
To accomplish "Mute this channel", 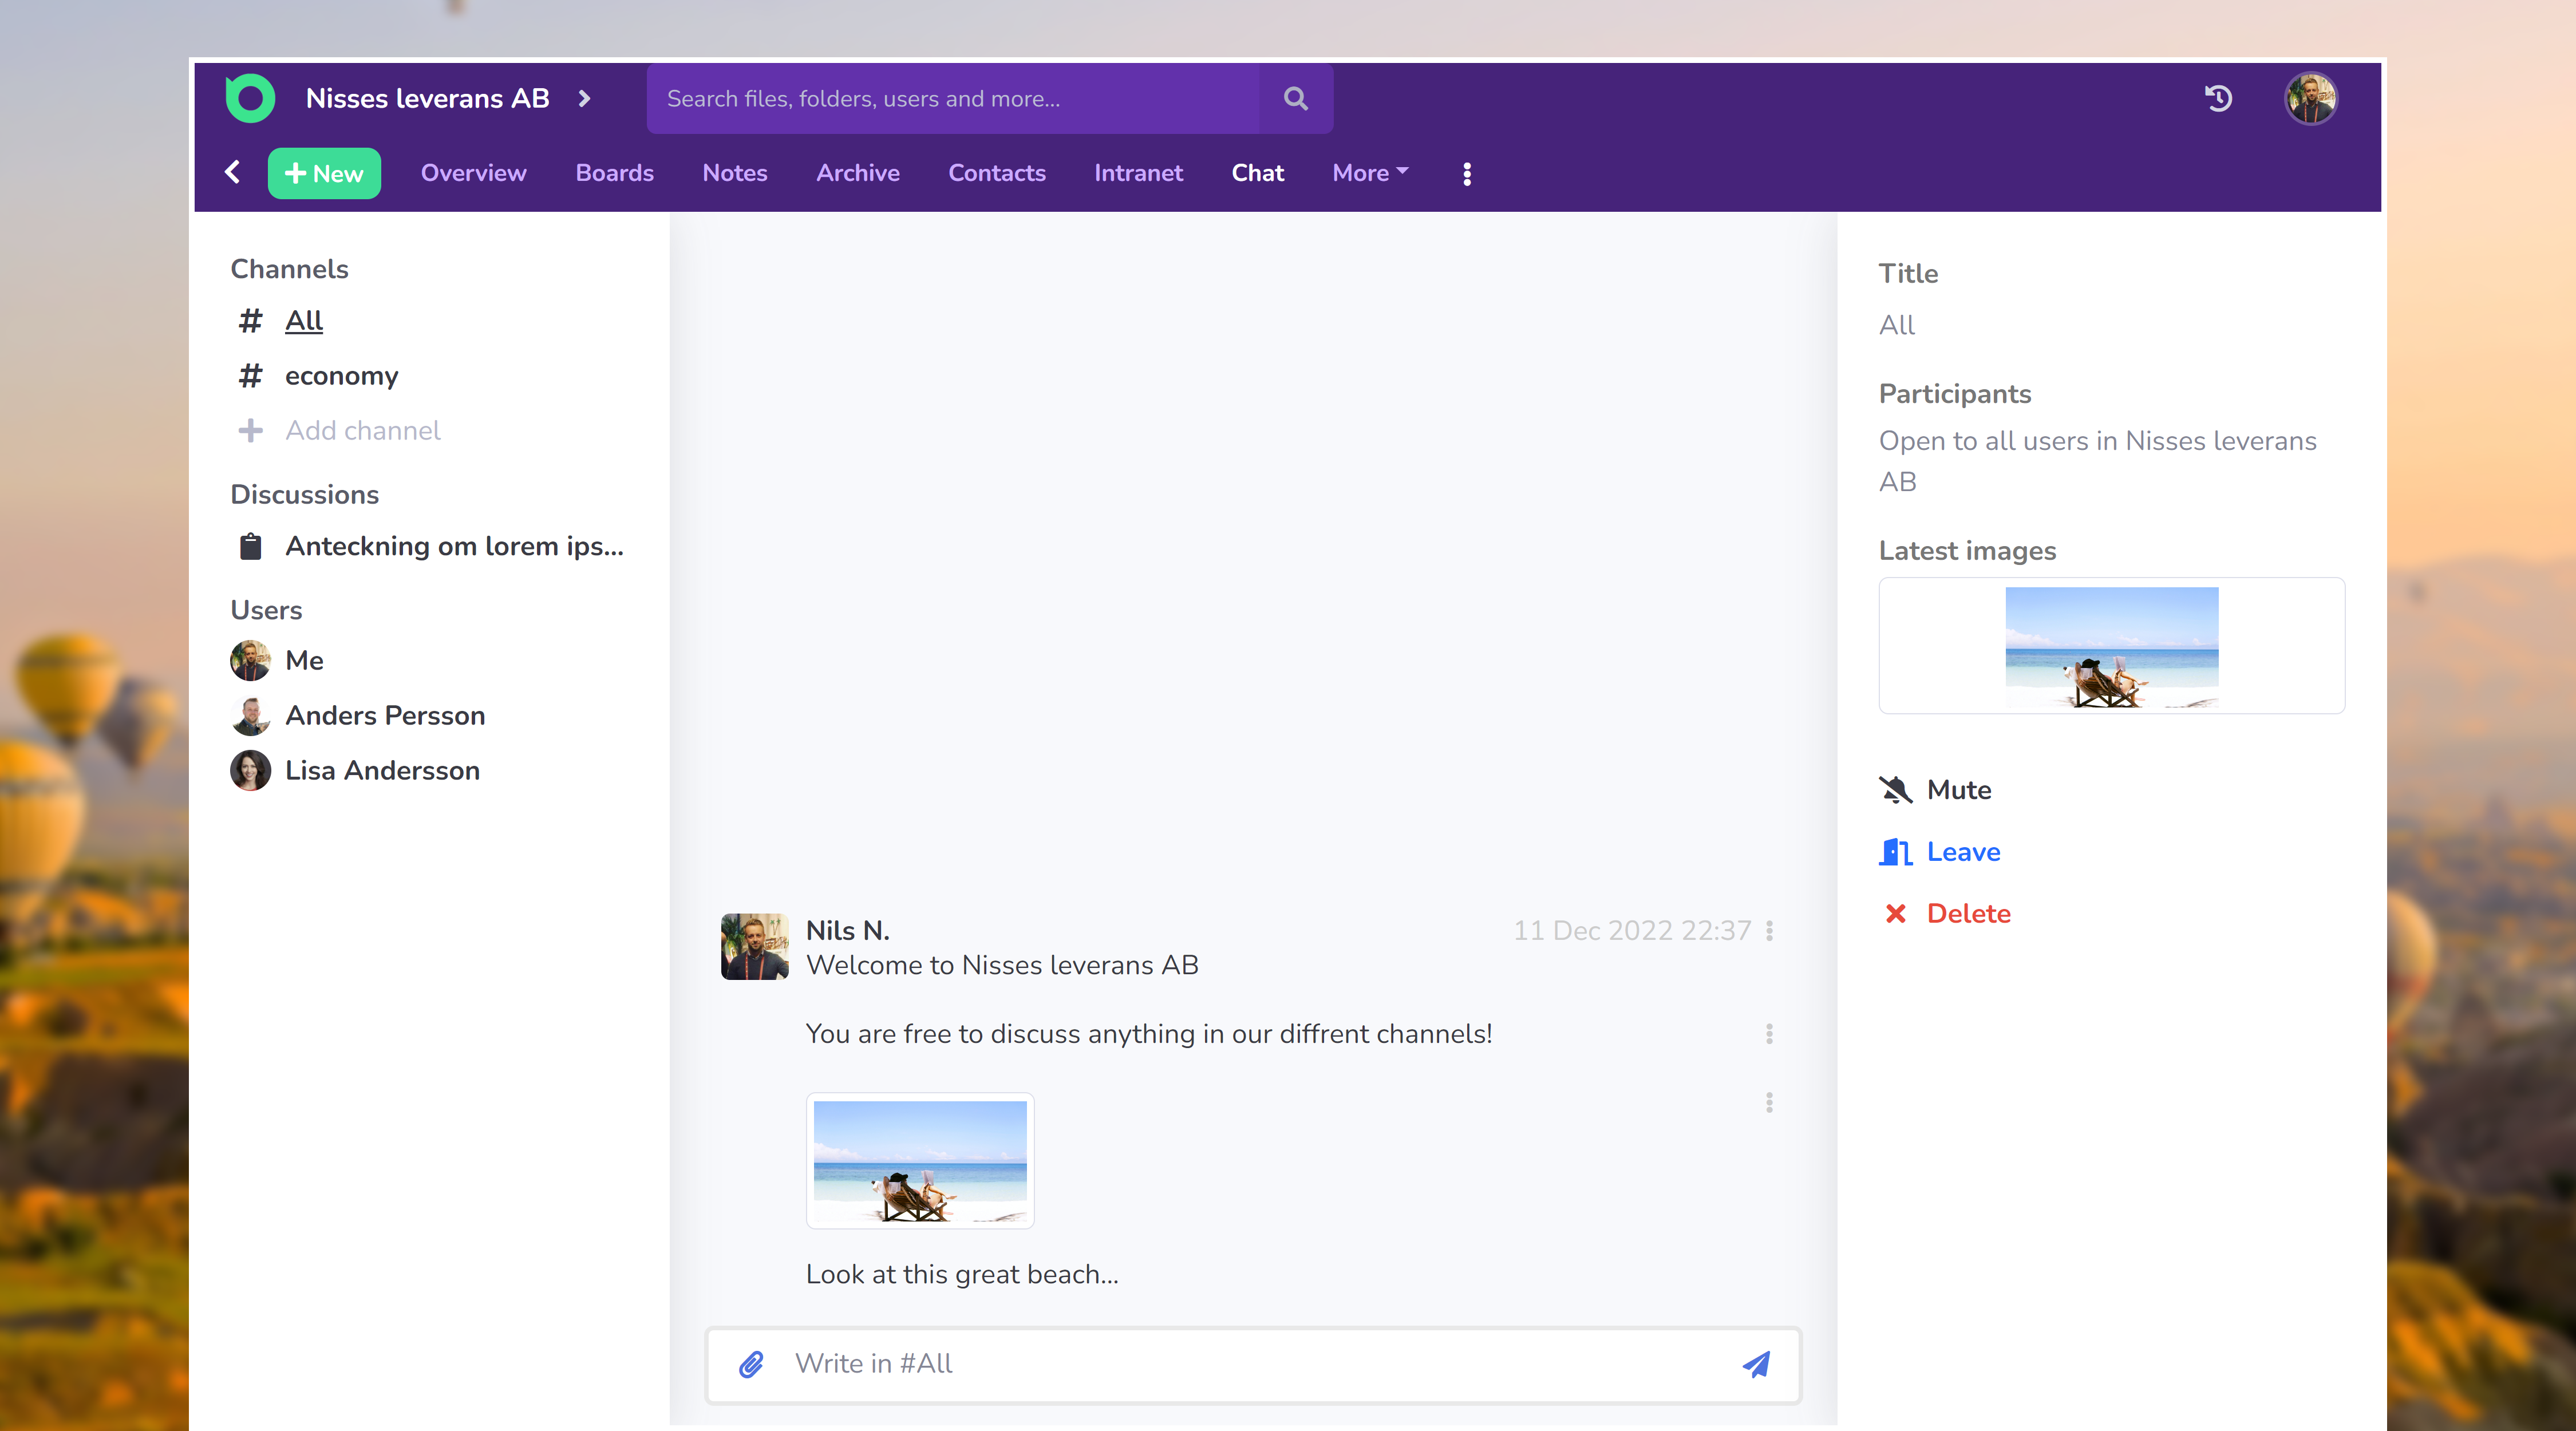I will point(1958,790).
